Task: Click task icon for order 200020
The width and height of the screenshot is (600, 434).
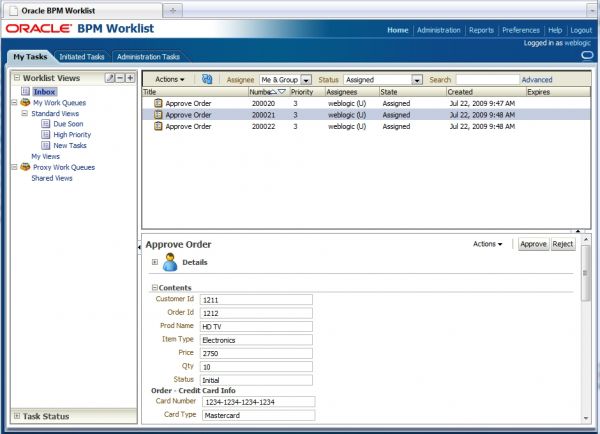Action: (x=158, y=103)
